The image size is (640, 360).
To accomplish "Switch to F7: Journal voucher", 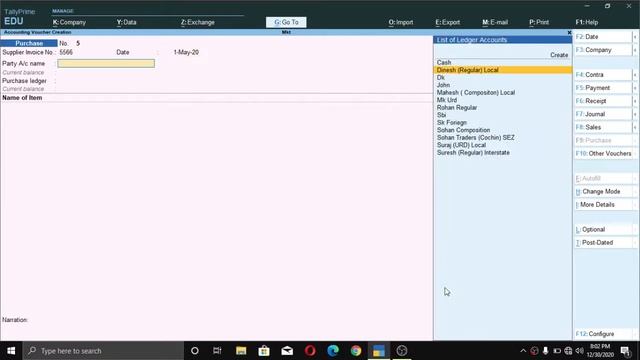I will 603,114.
